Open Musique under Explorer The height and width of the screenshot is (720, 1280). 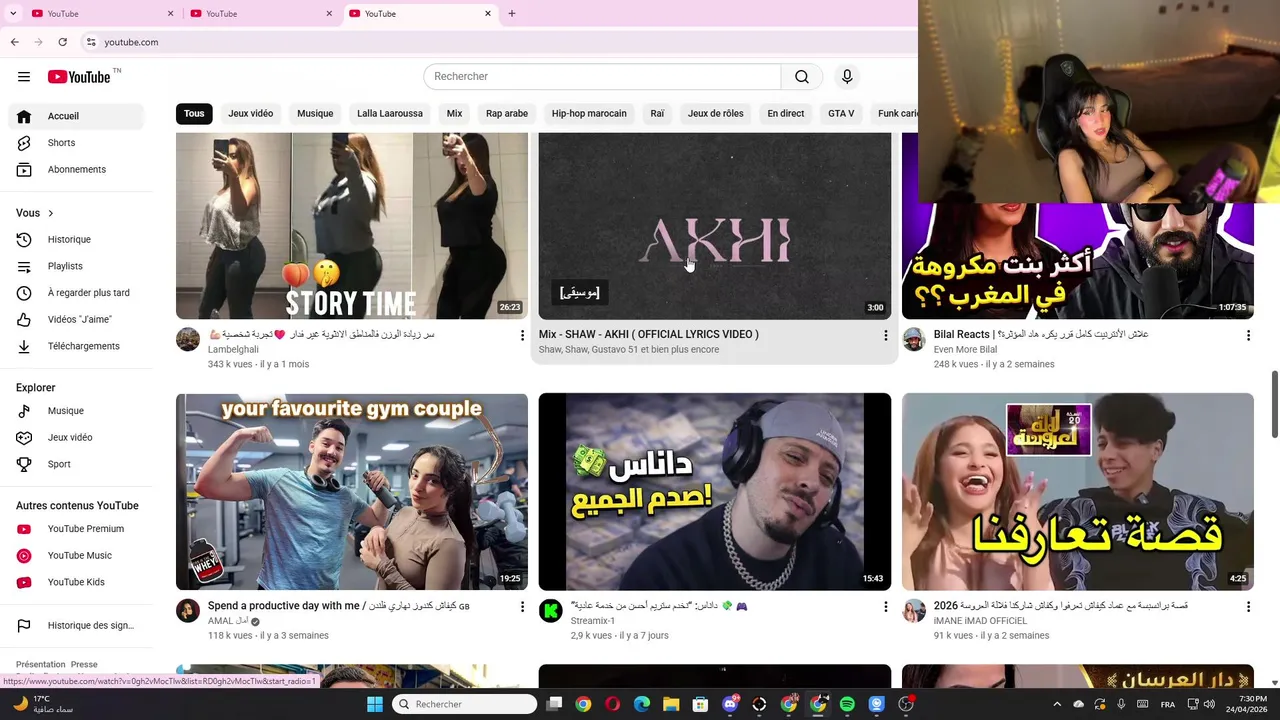point(76,411)
